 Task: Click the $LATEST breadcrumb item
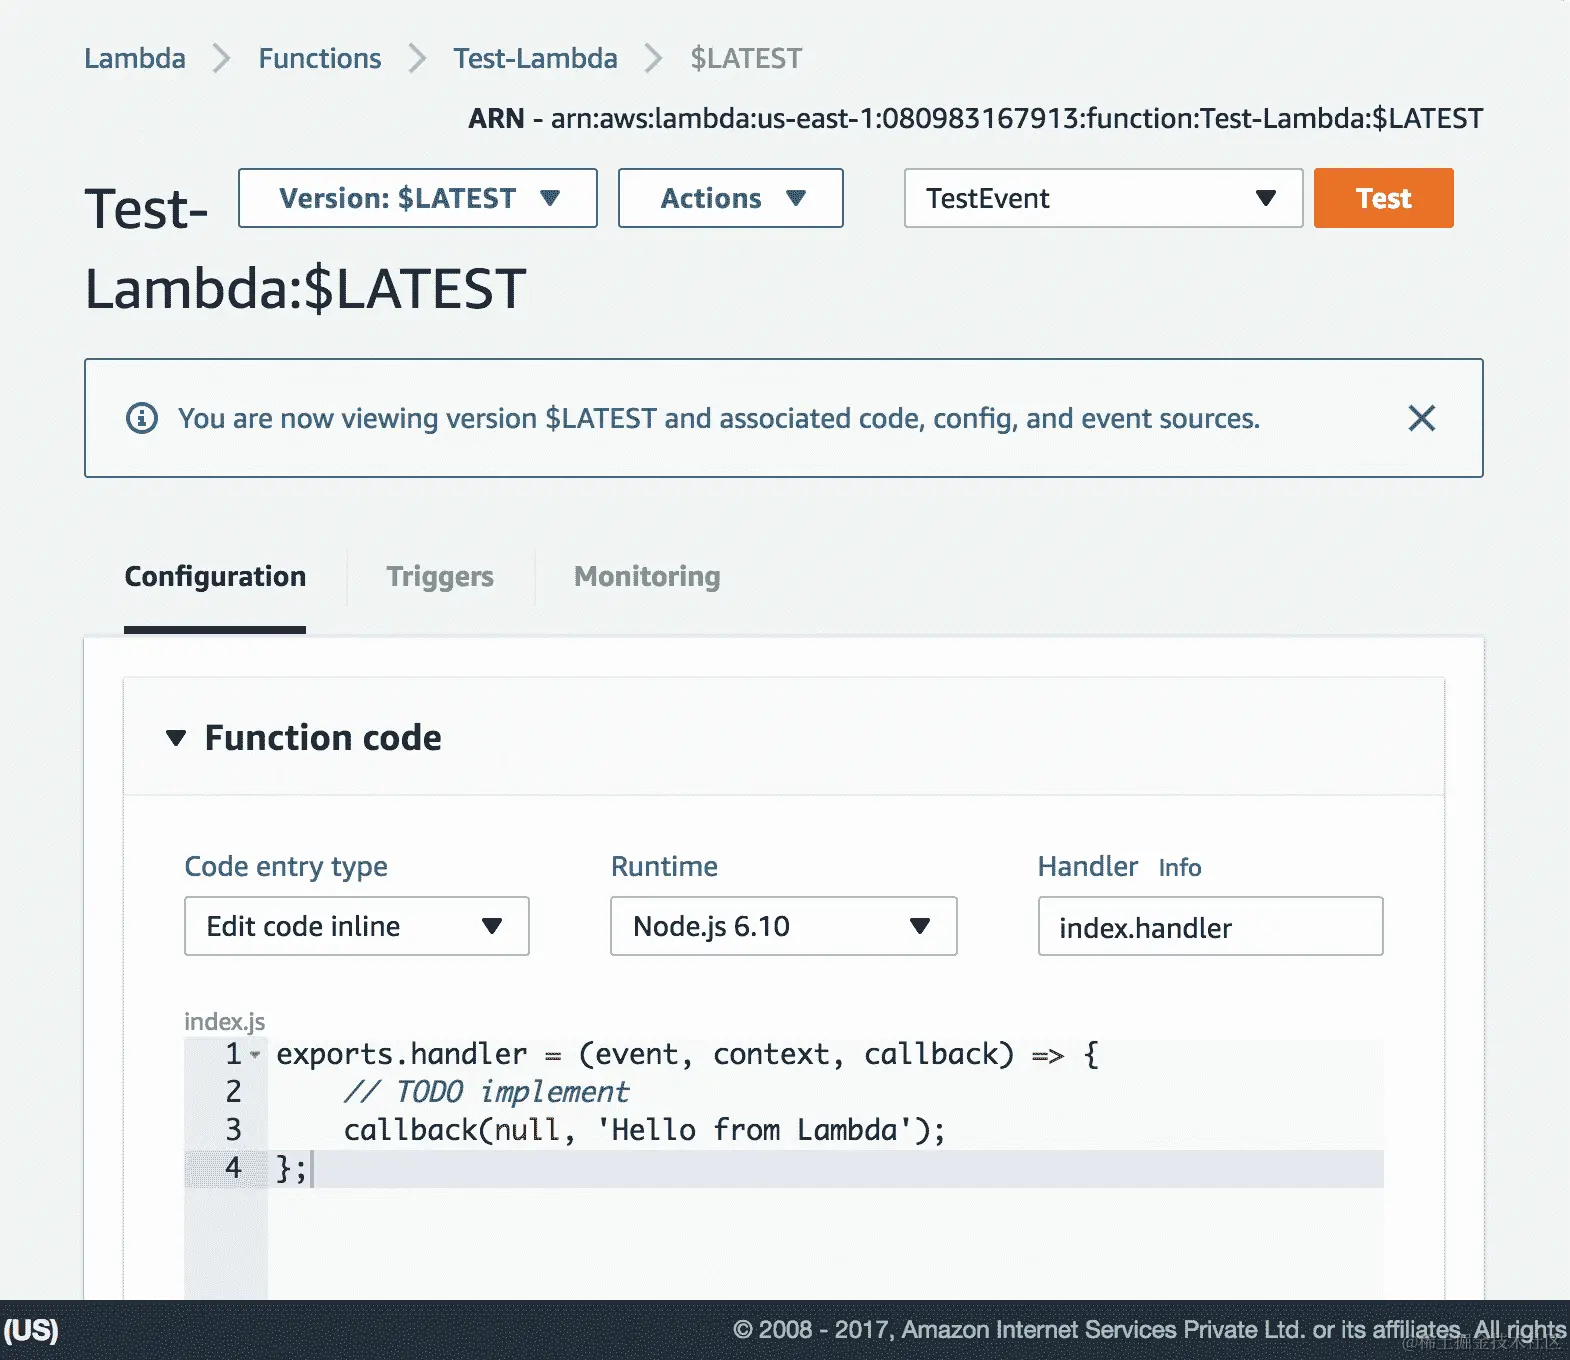coord(746,58)
